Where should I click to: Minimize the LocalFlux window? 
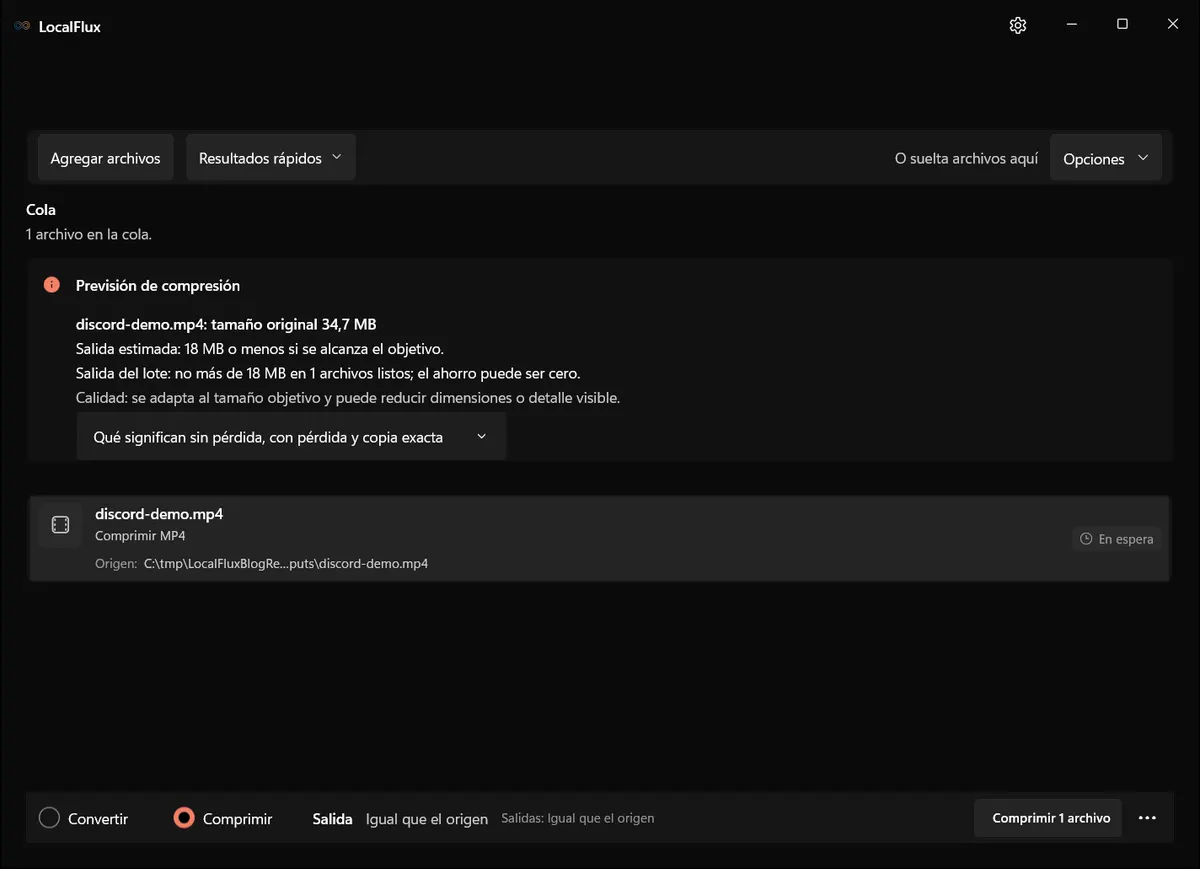[1071, 25]
